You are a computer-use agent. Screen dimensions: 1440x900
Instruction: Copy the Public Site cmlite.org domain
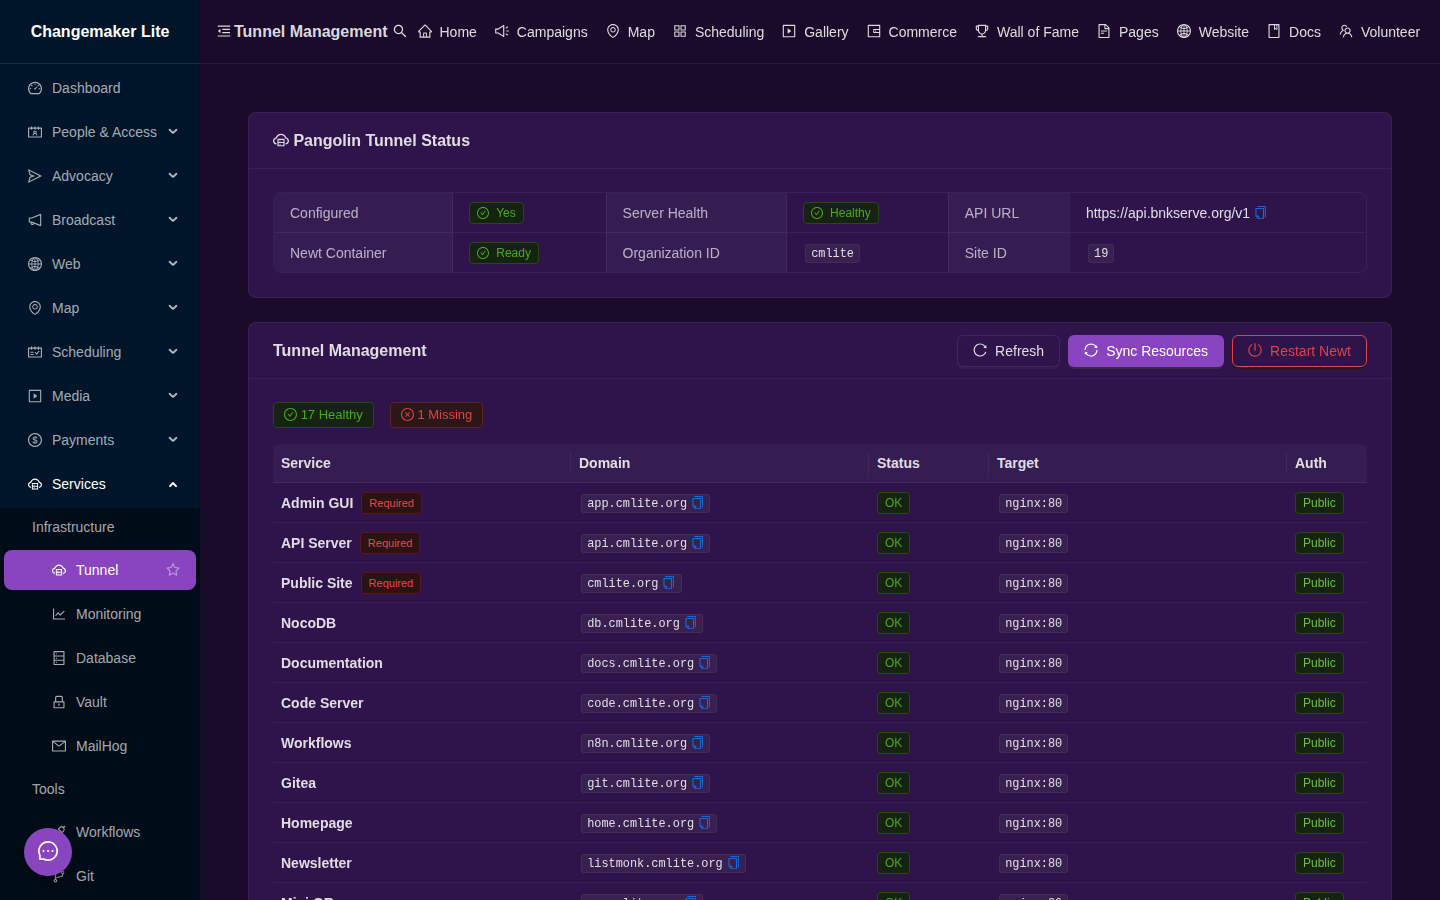669,583
